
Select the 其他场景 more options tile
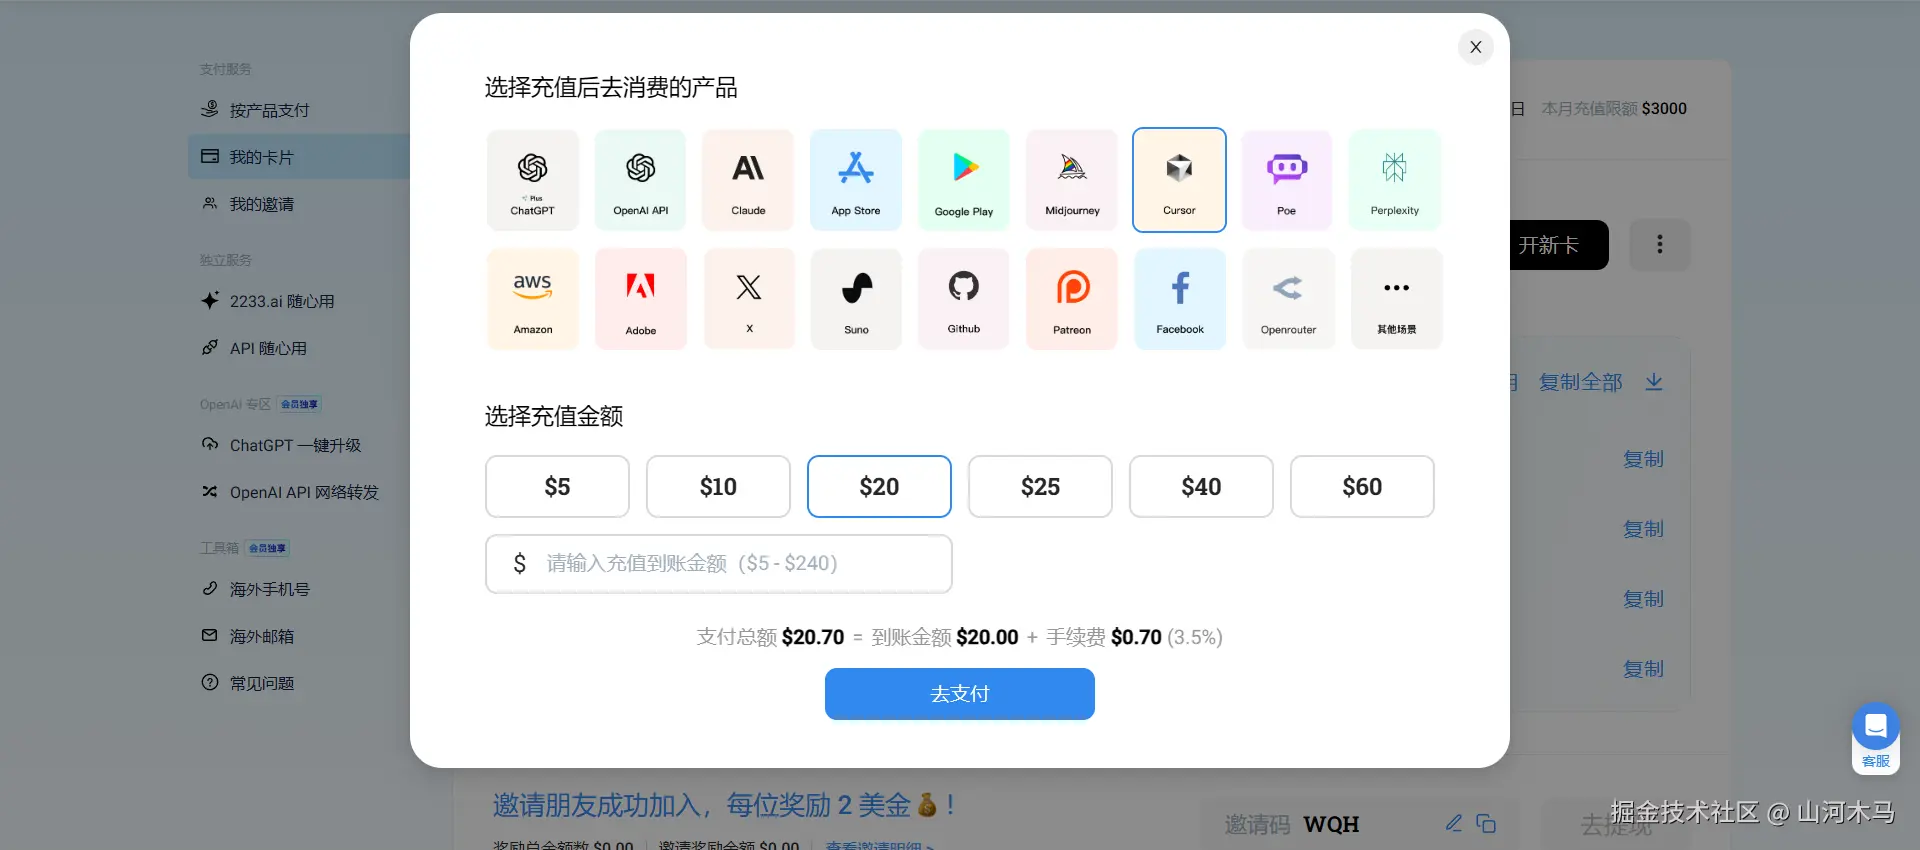tap(1396, 299)
